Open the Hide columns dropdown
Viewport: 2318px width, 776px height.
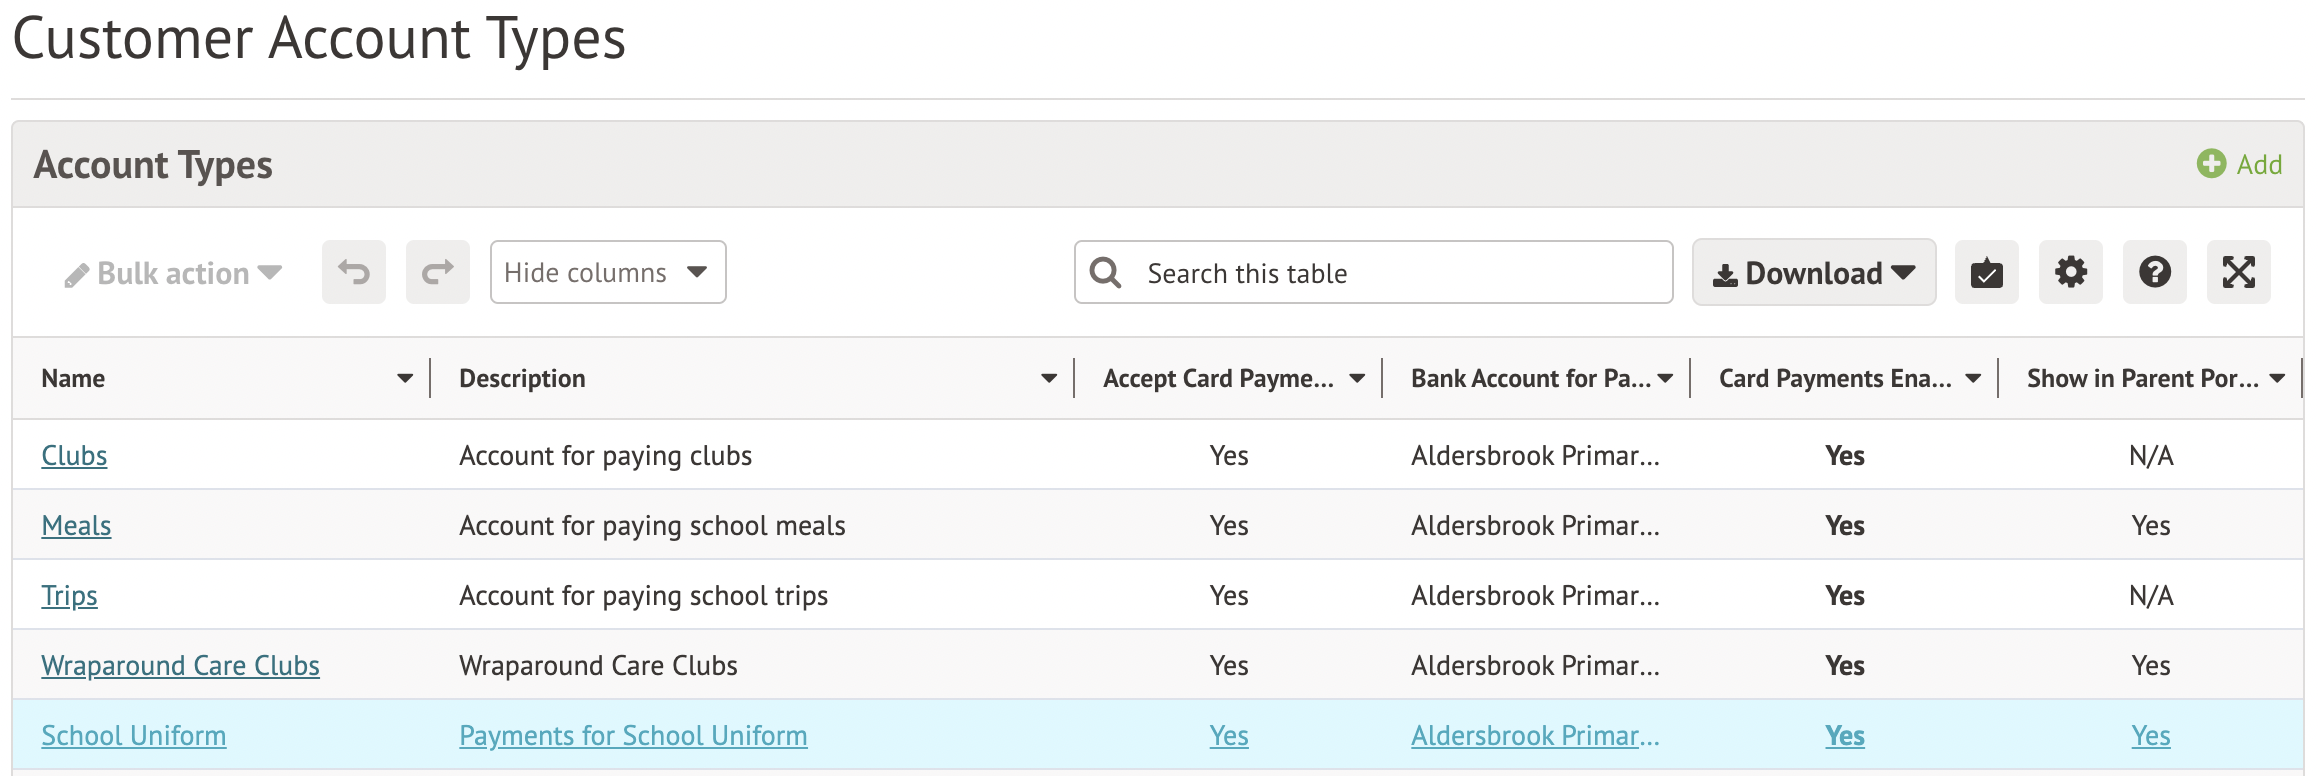click(607, 272)
